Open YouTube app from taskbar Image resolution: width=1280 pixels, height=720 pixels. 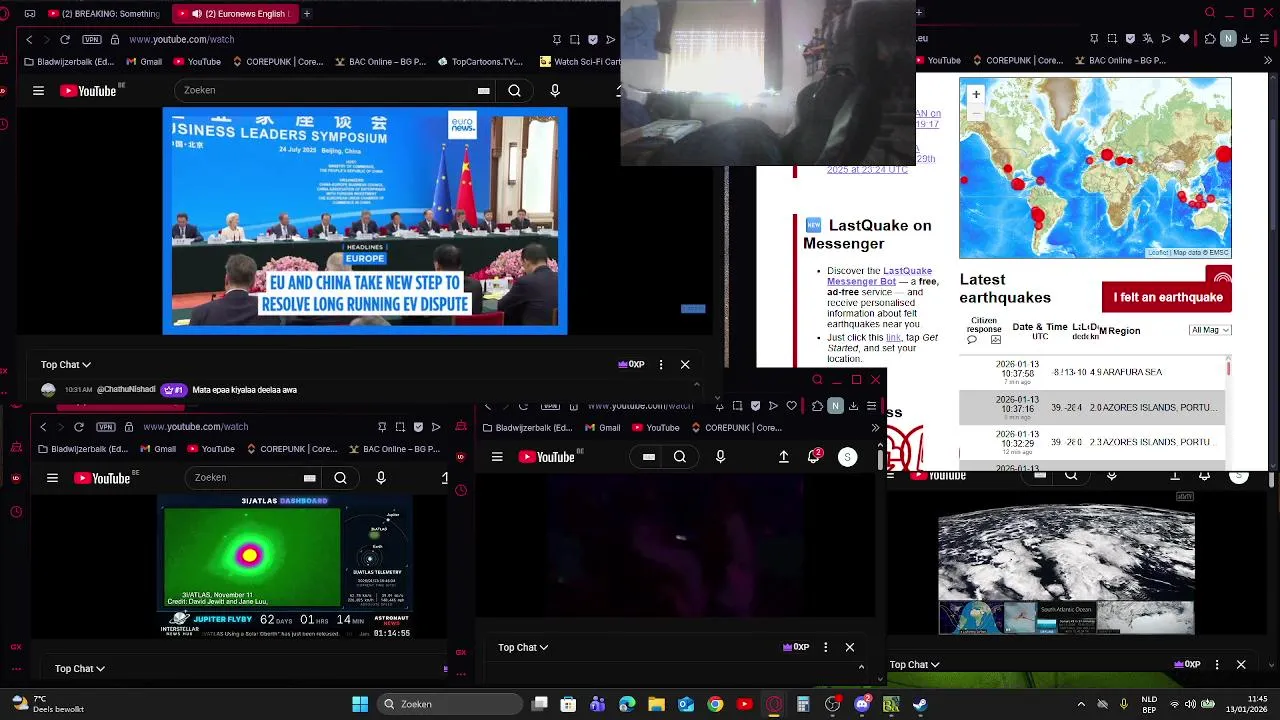coord(744,704)
